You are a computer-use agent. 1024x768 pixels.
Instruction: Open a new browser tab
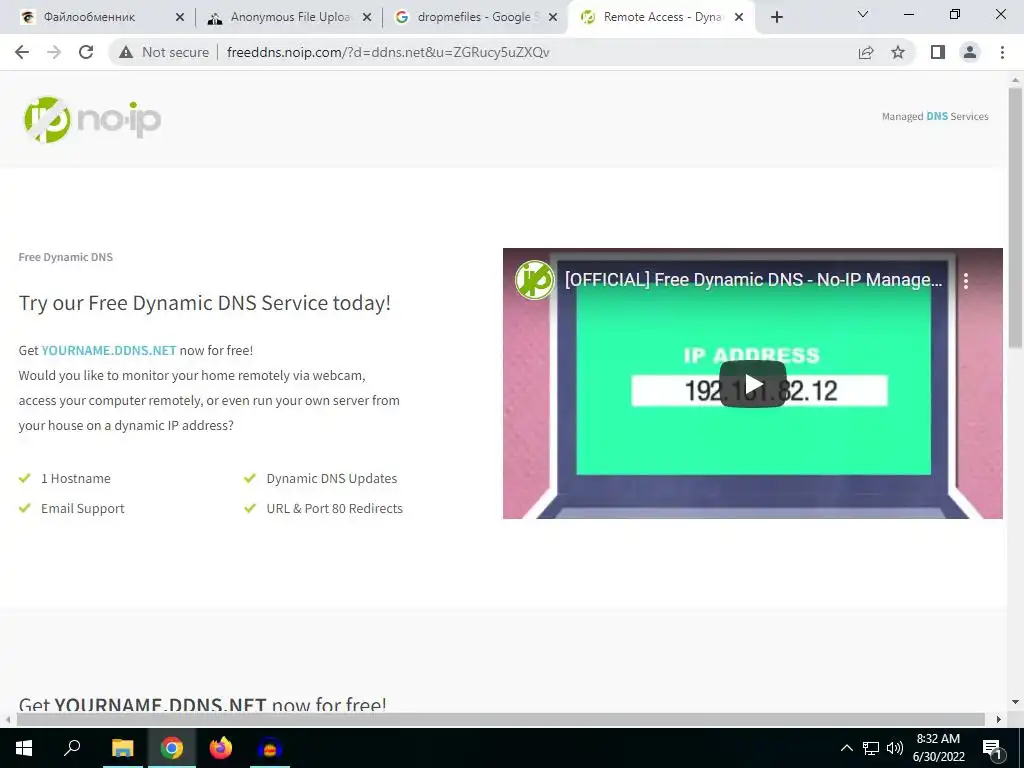776,18
